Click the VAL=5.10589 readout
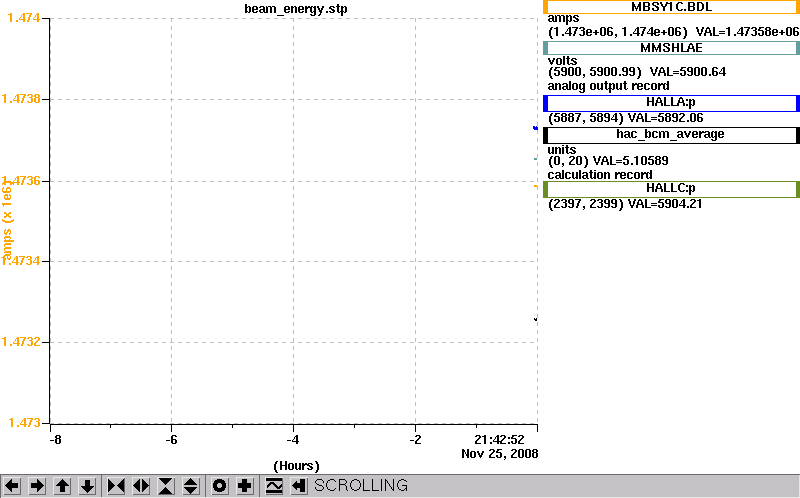Viewport: 800px width, 498px height. [x=631, y=161]
